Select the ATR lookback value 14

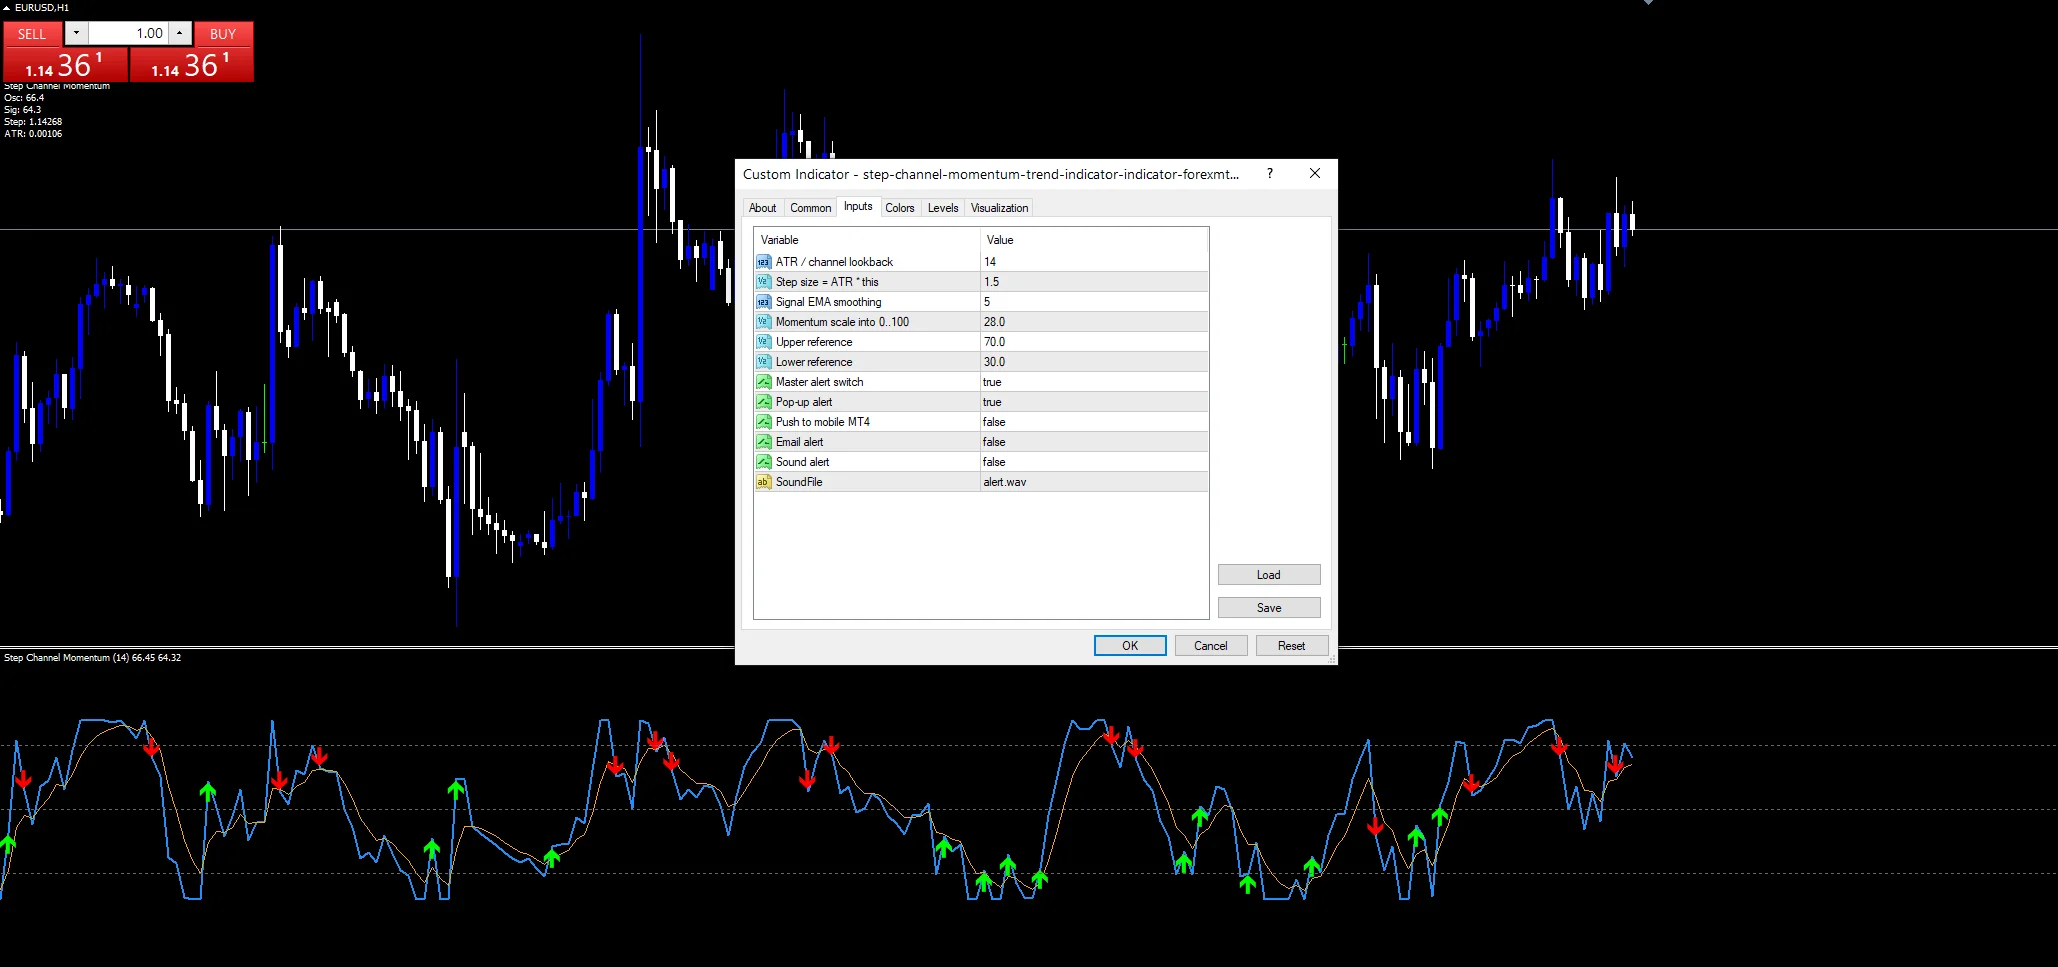click(x=1094, y=262)
